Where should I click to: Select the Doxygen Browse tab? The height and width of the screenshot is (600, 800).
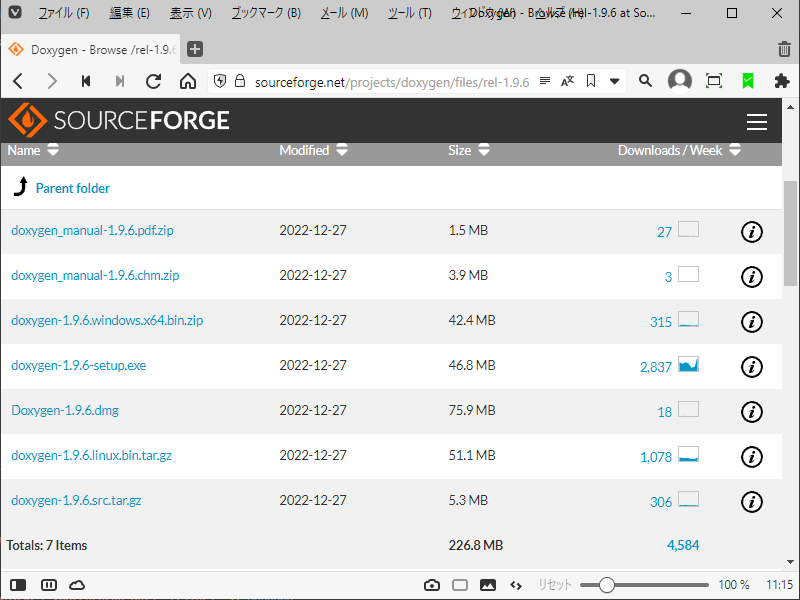click(92, 49)
